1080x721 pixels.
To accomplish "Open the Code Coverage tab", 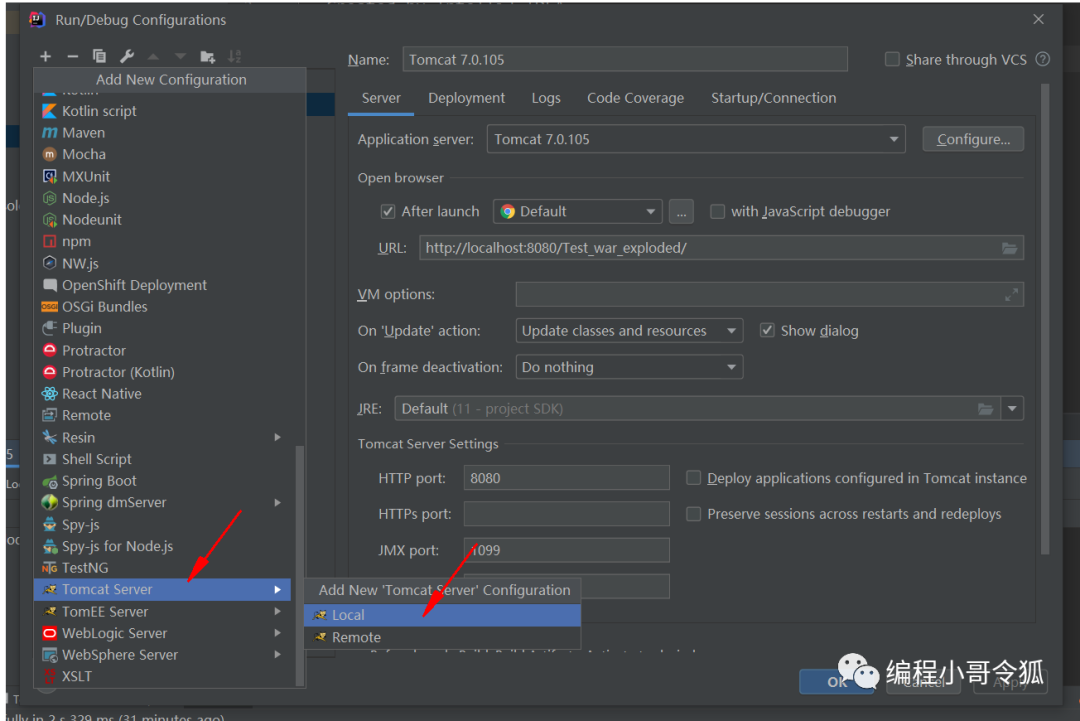I will 635,98.
